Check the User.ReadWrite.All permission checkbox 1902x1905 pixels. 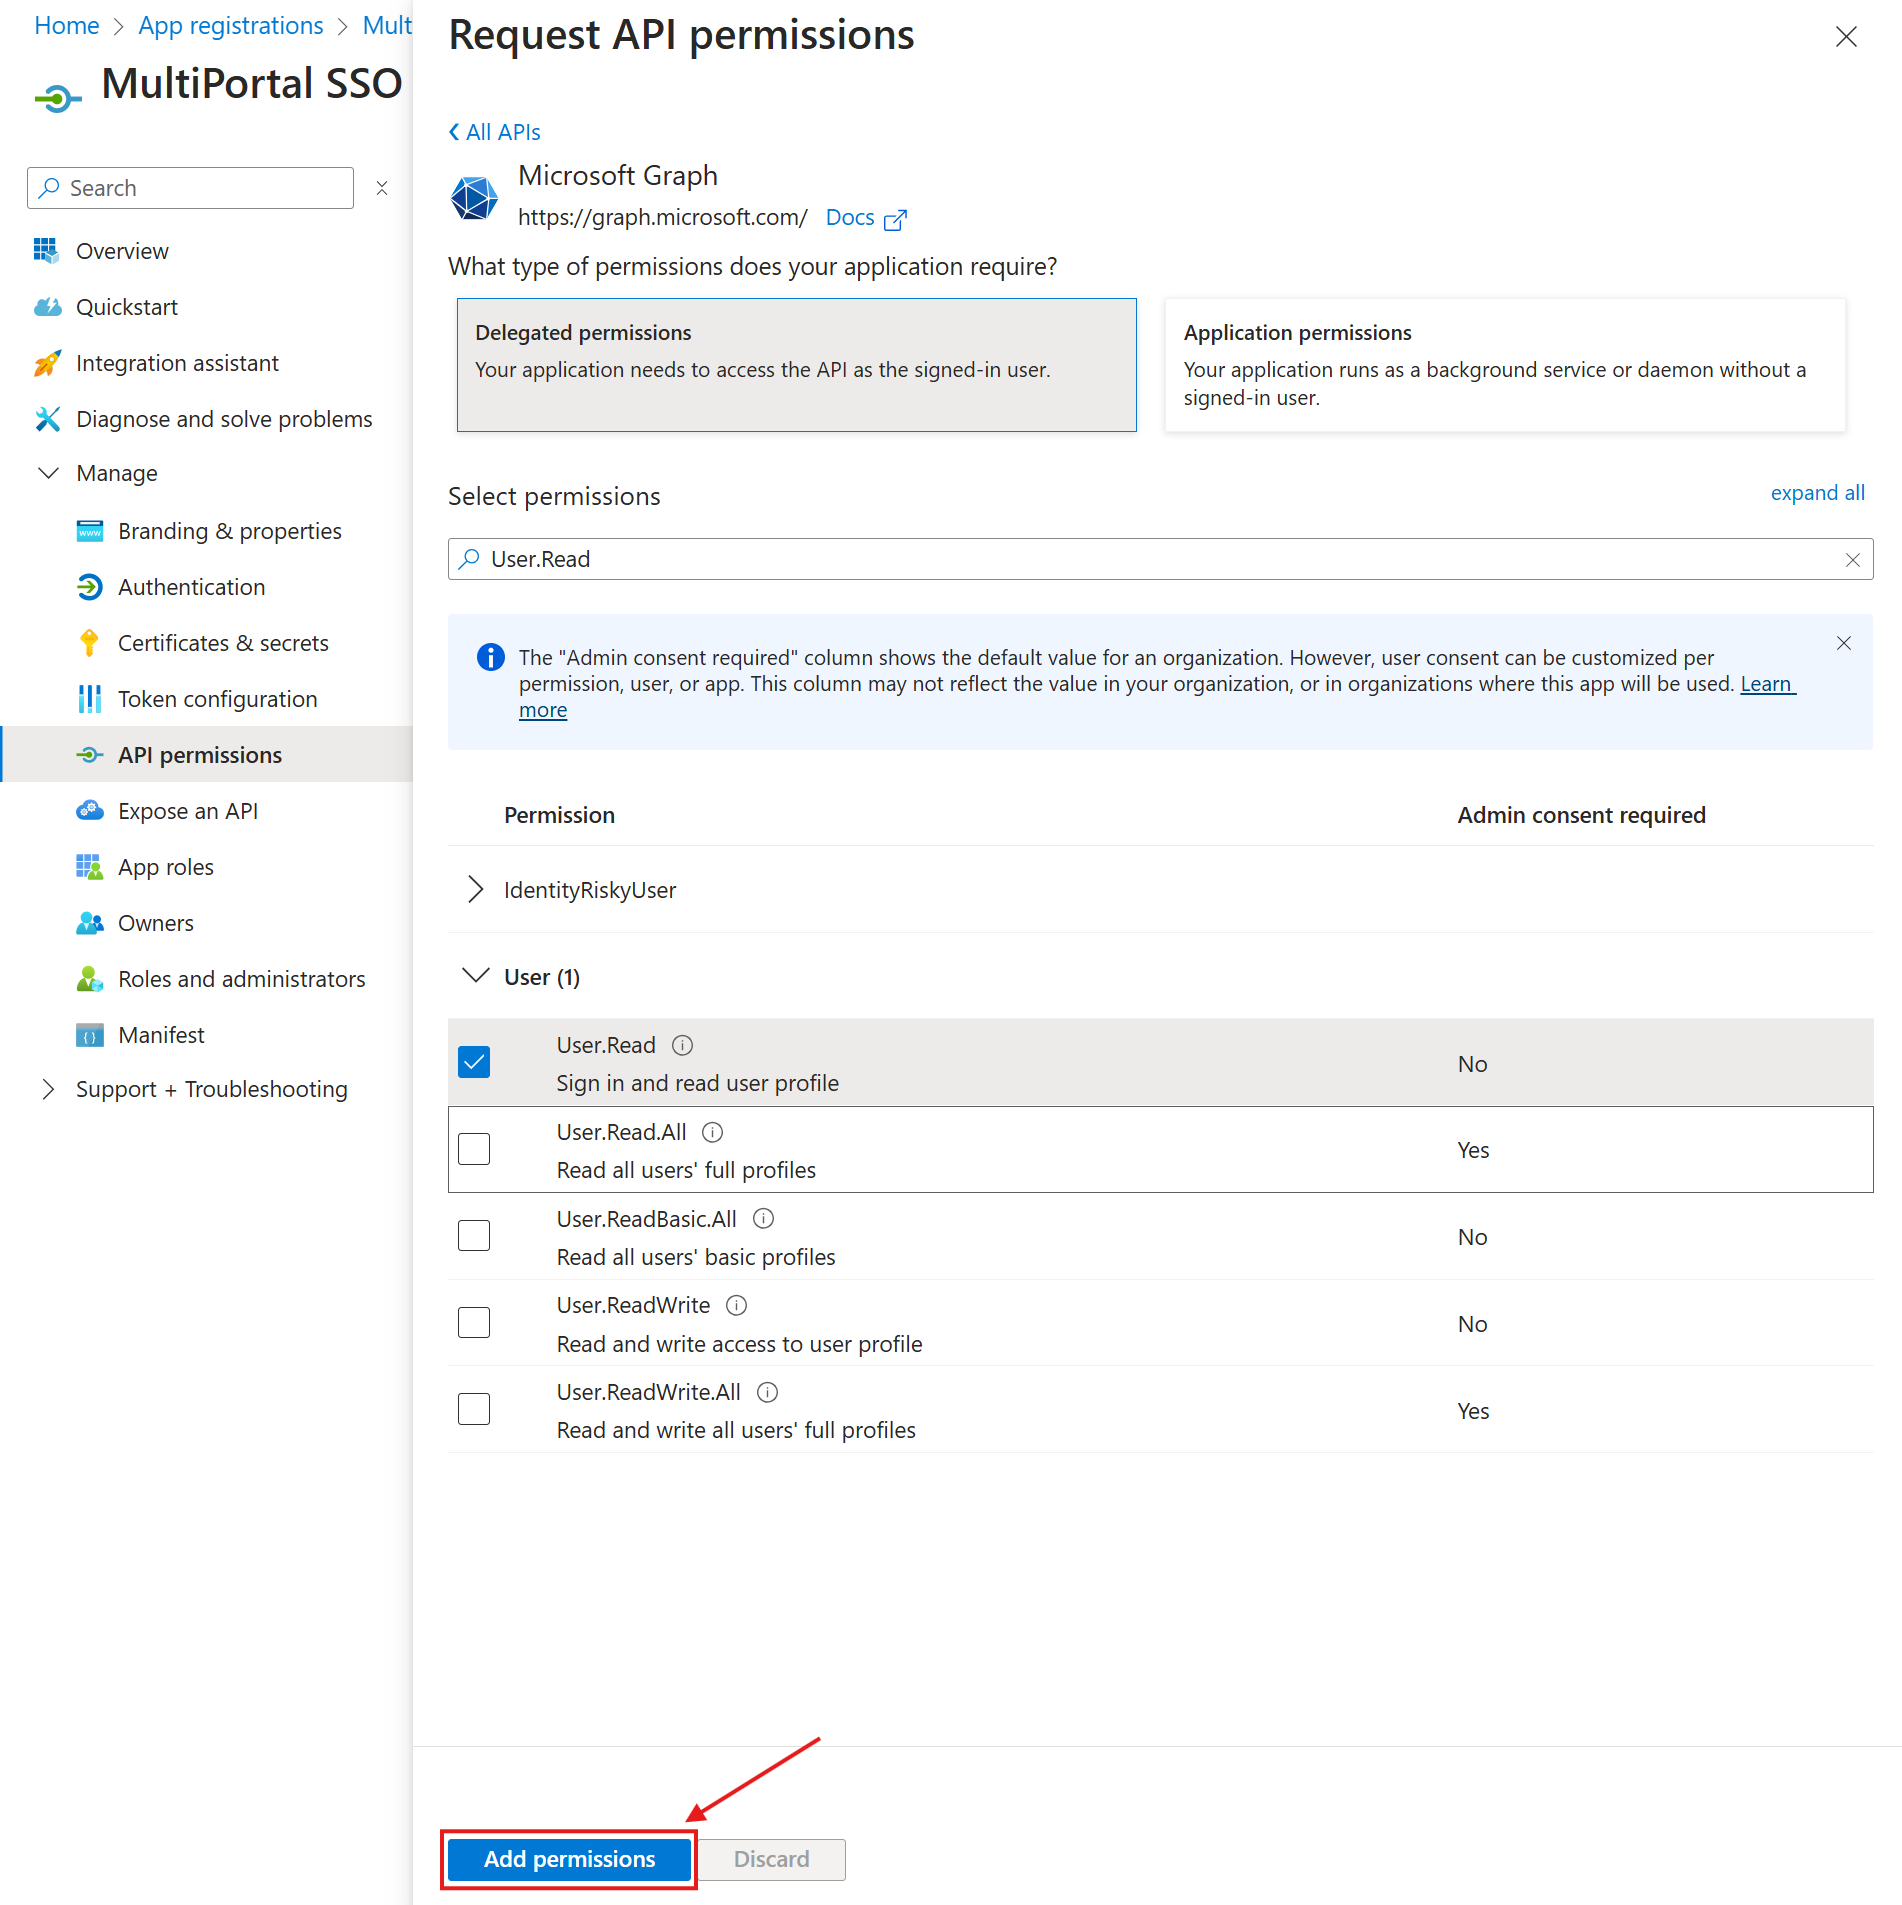click(474, 1409)
